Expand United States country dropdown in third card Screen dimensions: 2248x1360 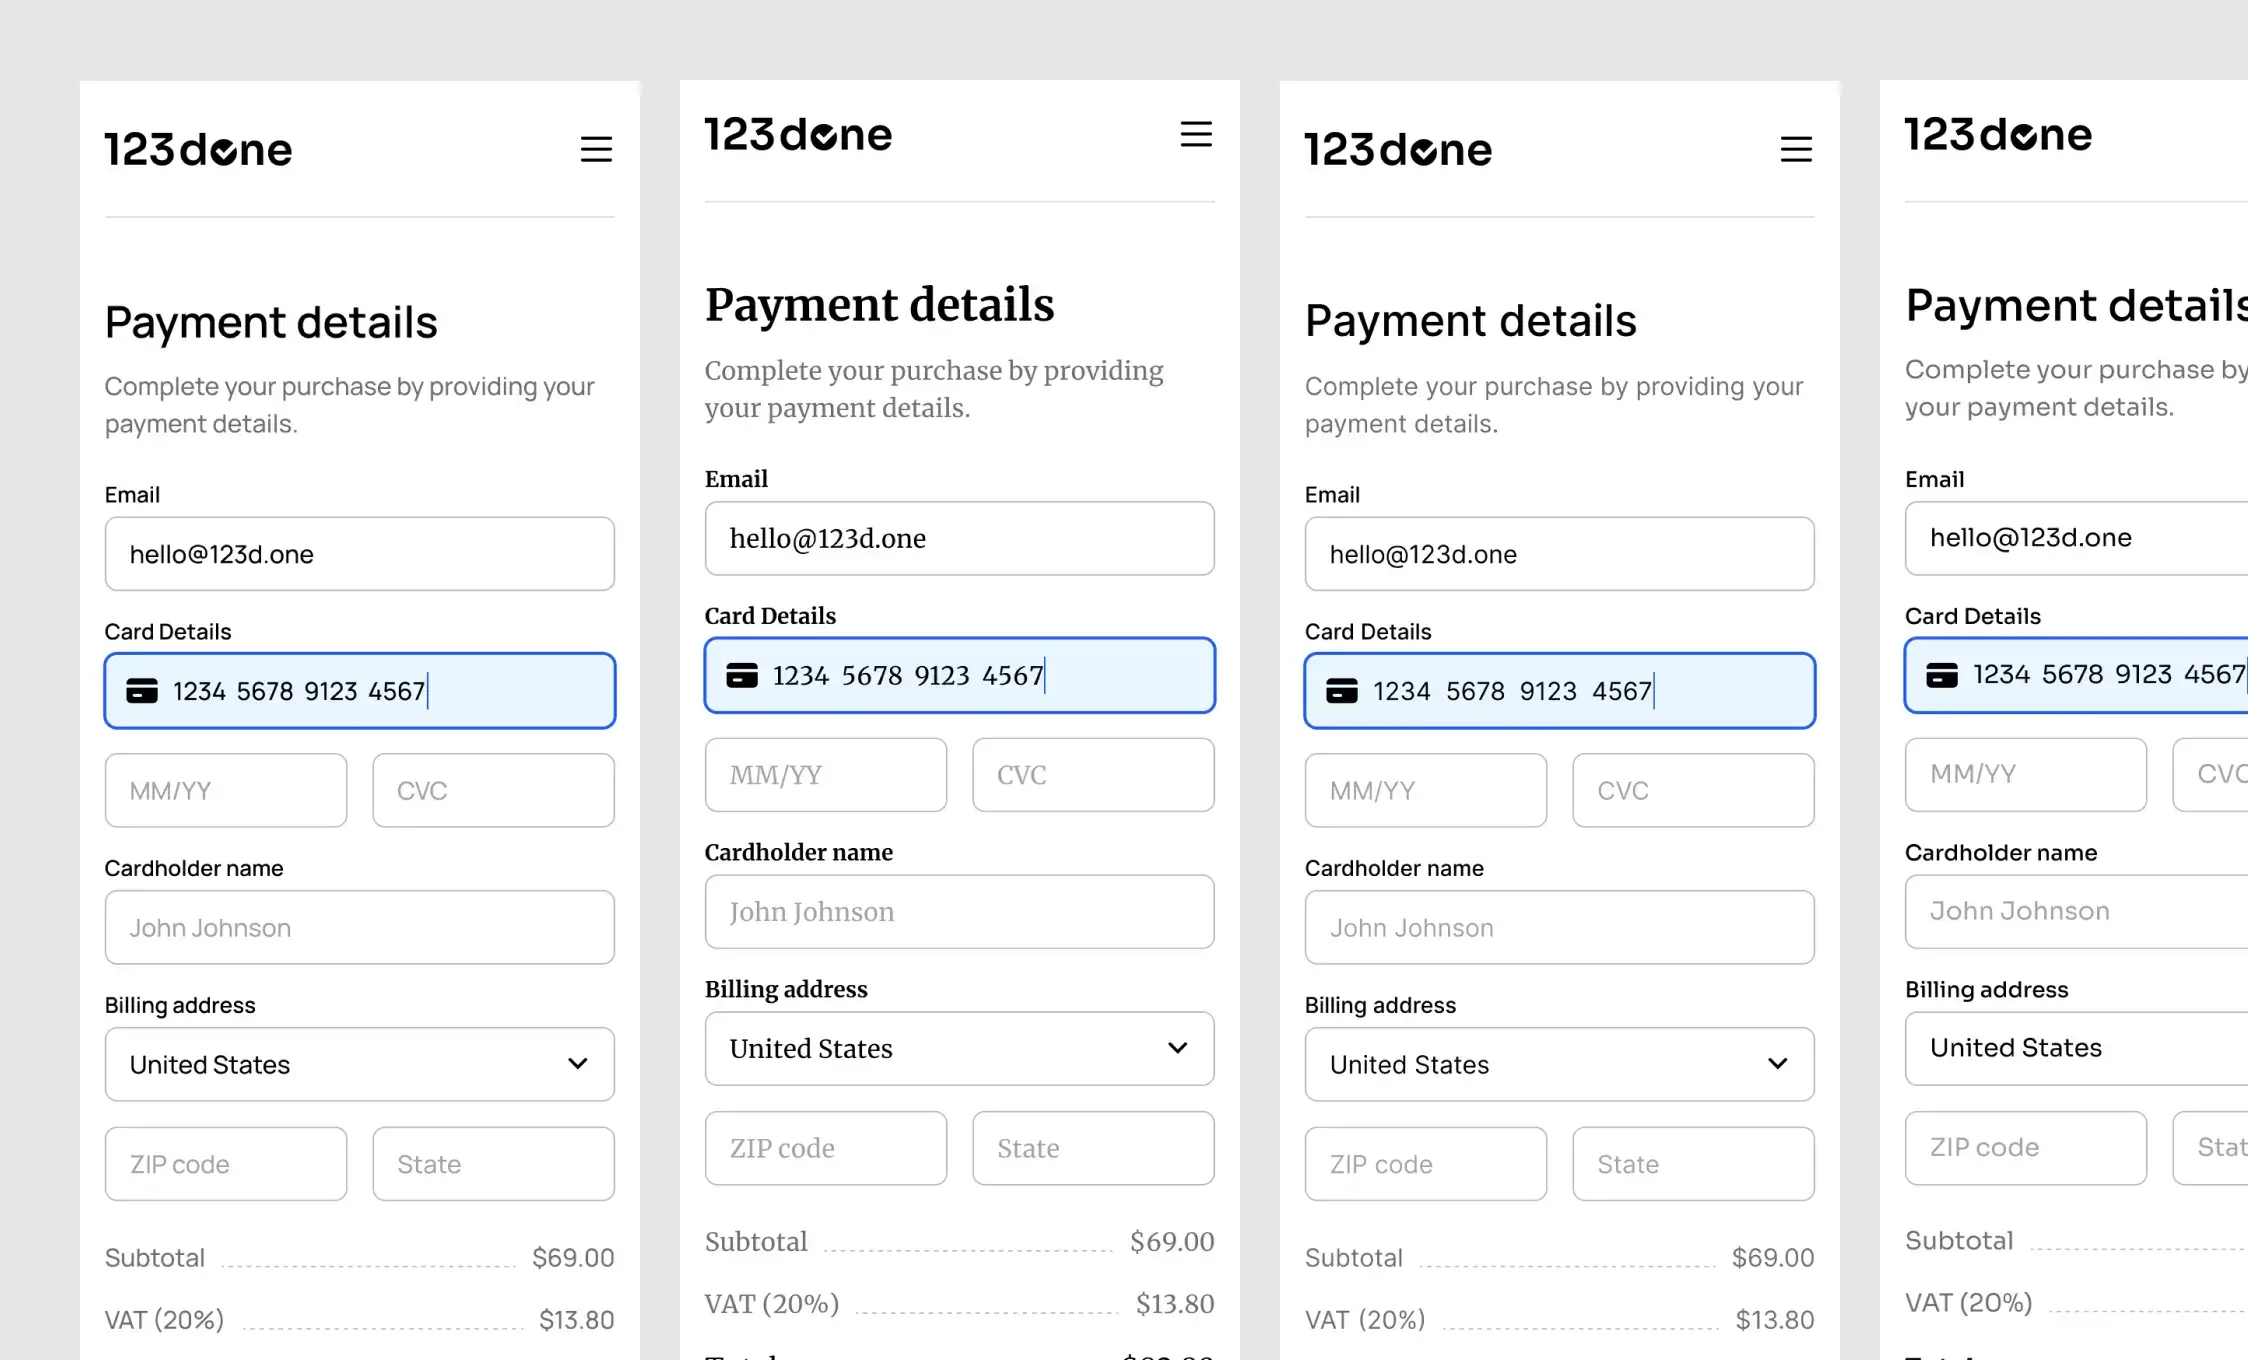[x=1560, y=1064]
